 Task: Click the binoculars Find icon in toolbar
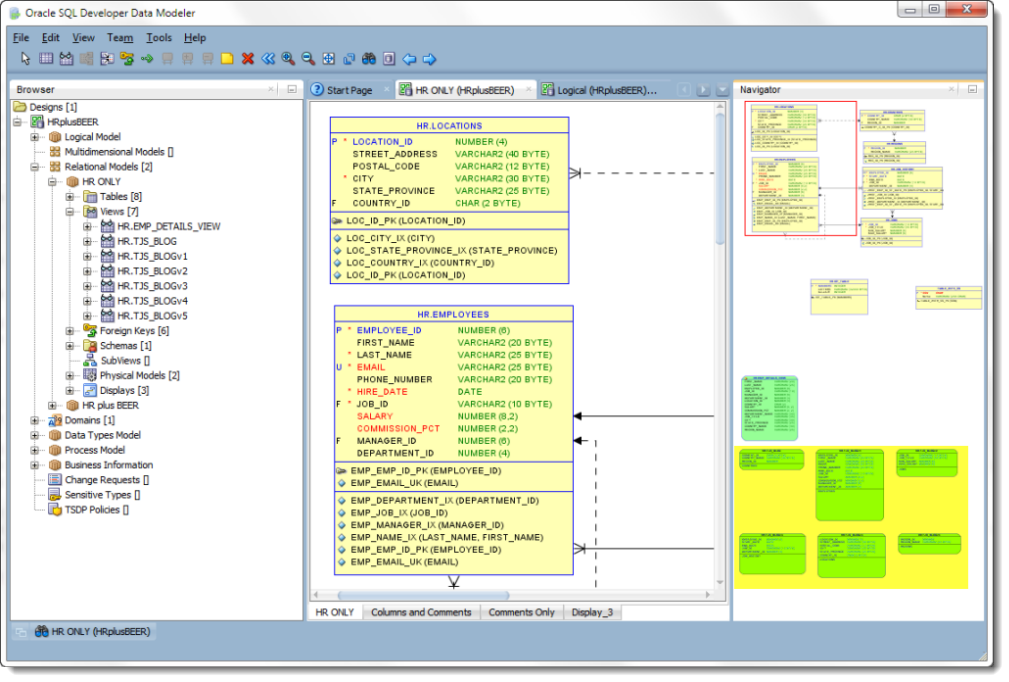pos(369,59)
